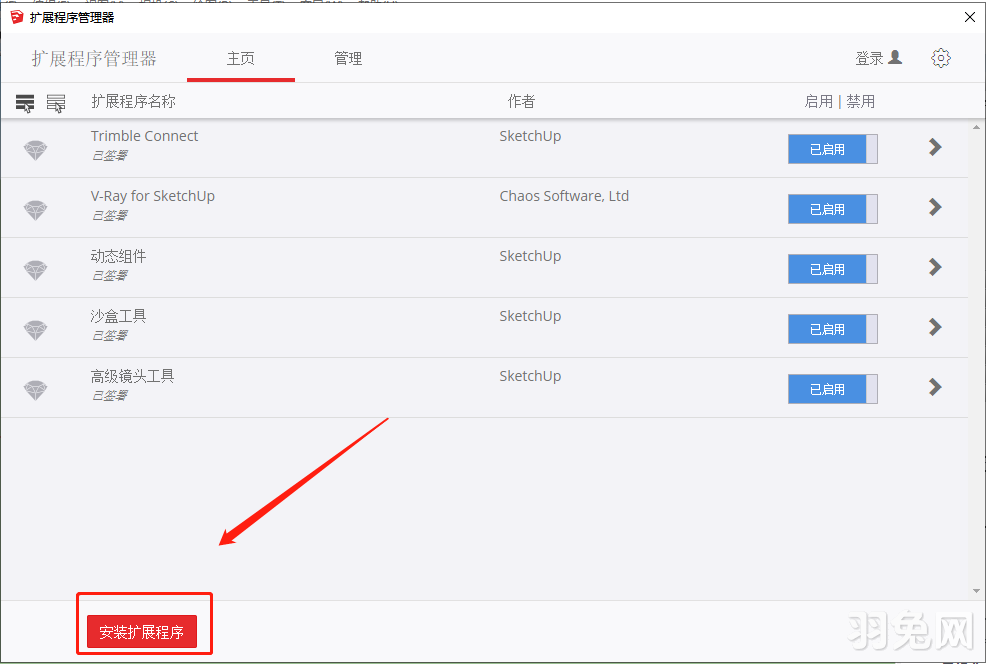Disable the 沙盒工具 extension toggle
Viewport: 986px width, 664px height.
[x=832, y=328]
